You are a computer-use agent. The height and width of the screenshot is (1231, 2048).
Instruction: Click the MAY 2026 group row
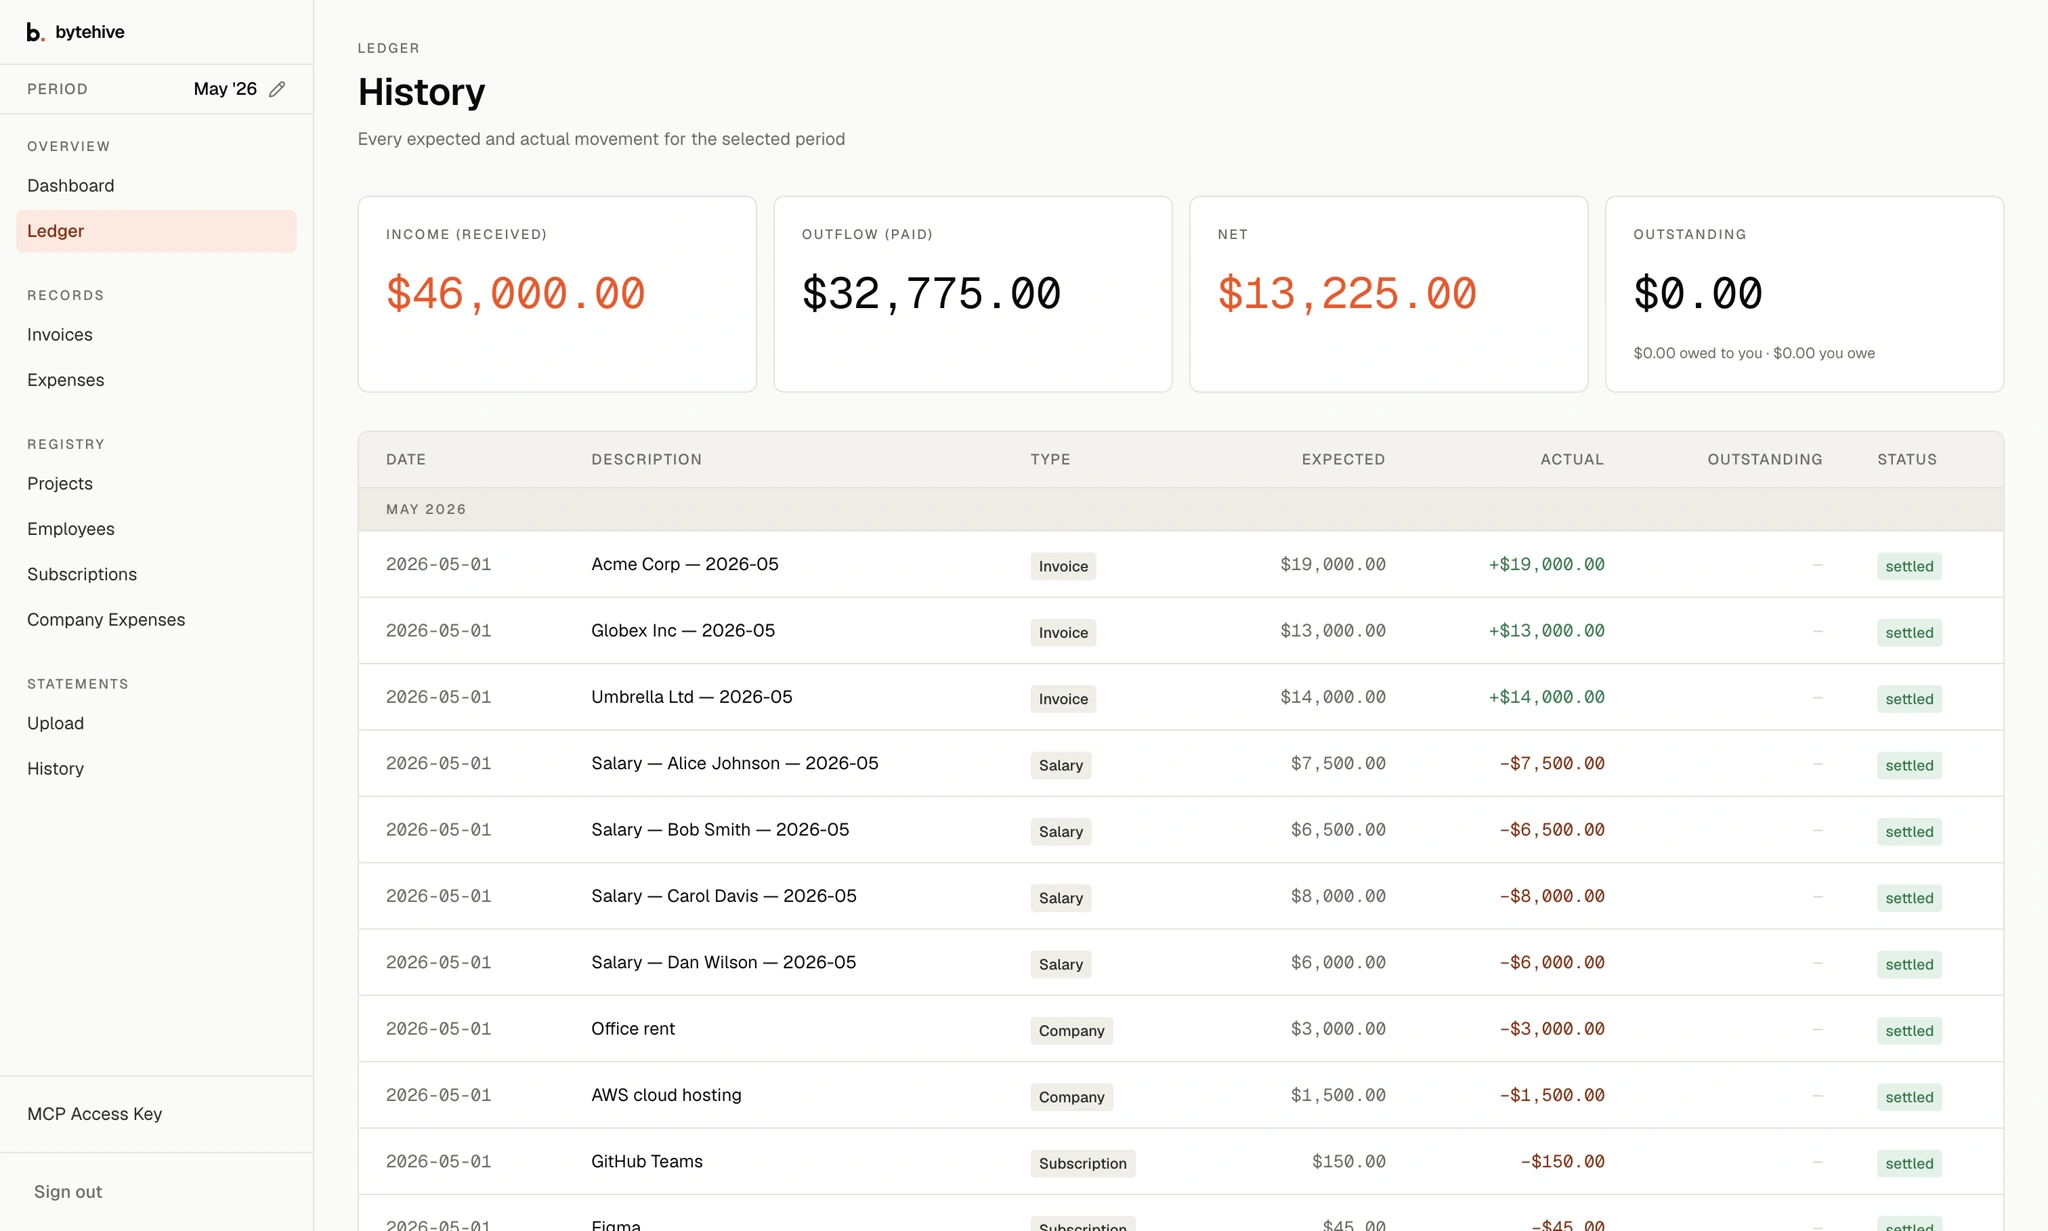point(1181,509)
